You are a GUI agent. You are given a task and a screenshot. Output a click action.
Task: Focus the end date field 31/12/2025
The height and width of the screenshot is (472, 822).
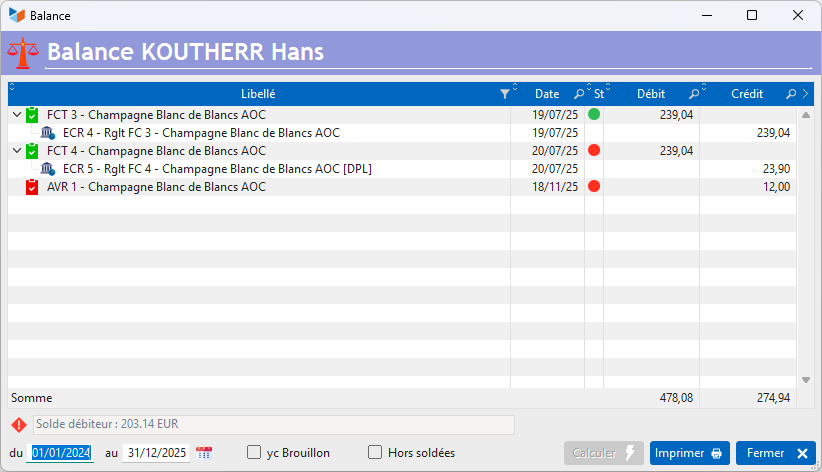156,453
